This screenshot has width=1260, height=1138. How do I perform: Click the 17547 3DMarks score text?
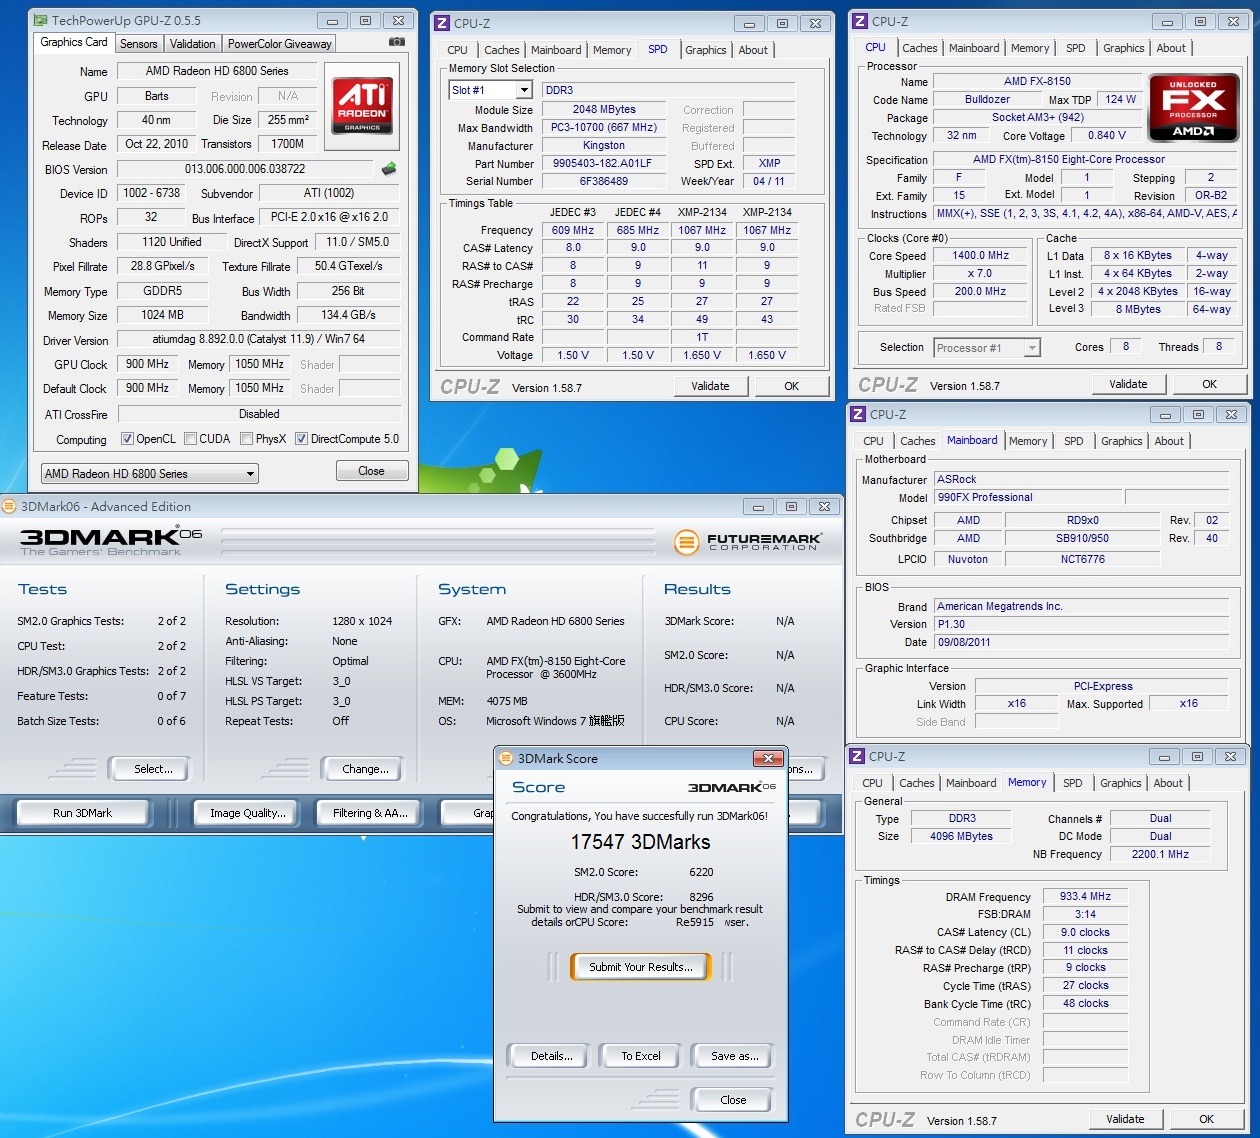click(x=640, y=842)
